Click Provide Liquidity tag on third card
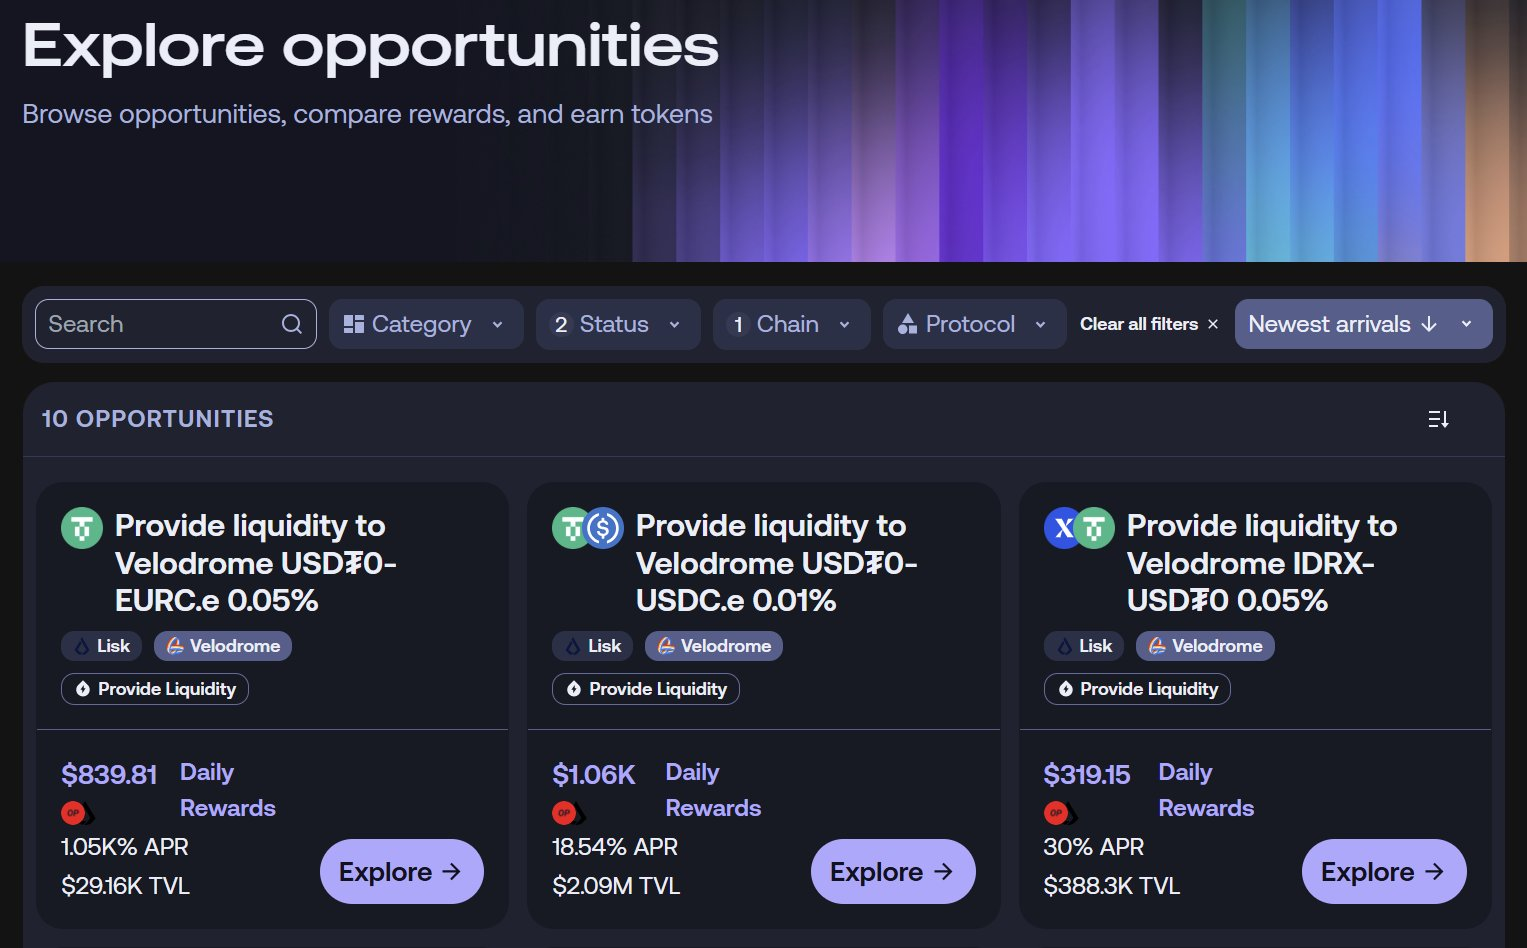The image size is (1527, 948). [x=1137, y=689]
